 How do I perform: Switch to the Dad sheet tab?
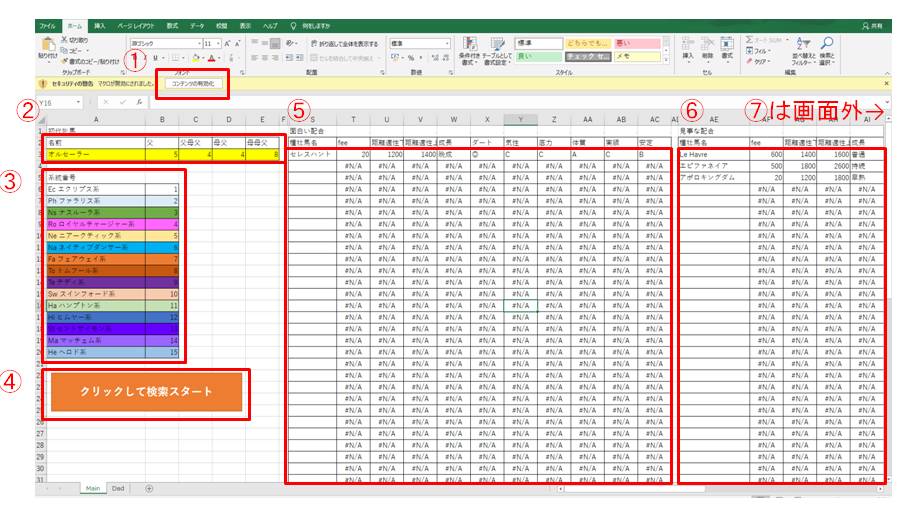coord(119,488)
